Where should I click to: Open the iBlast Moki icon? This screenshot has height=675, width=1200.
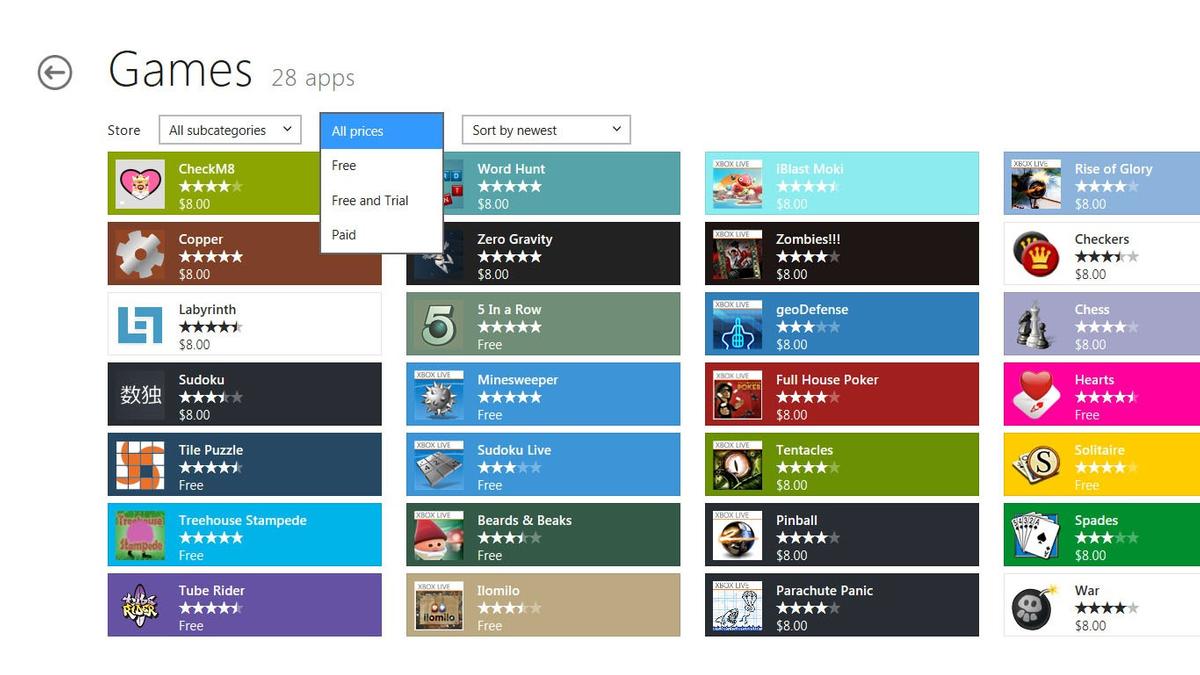(x=738, y=184)
